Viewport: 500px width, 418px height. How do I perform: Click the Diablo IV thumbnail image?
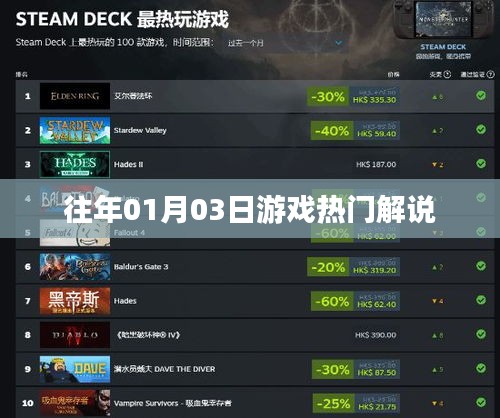(75, 335)
